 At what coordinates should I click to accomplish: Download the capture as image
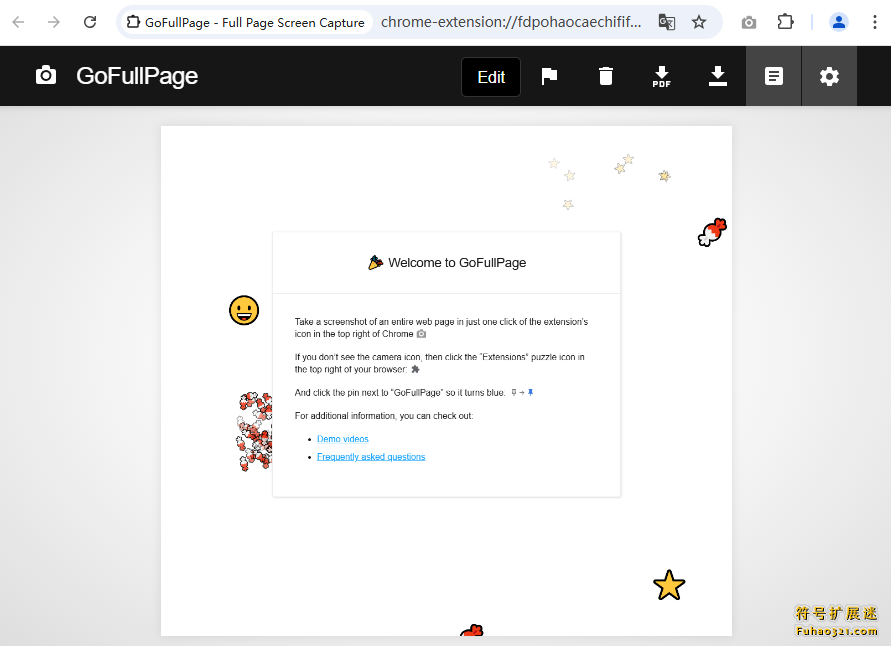pyautogui.click(x=718, y=76)
